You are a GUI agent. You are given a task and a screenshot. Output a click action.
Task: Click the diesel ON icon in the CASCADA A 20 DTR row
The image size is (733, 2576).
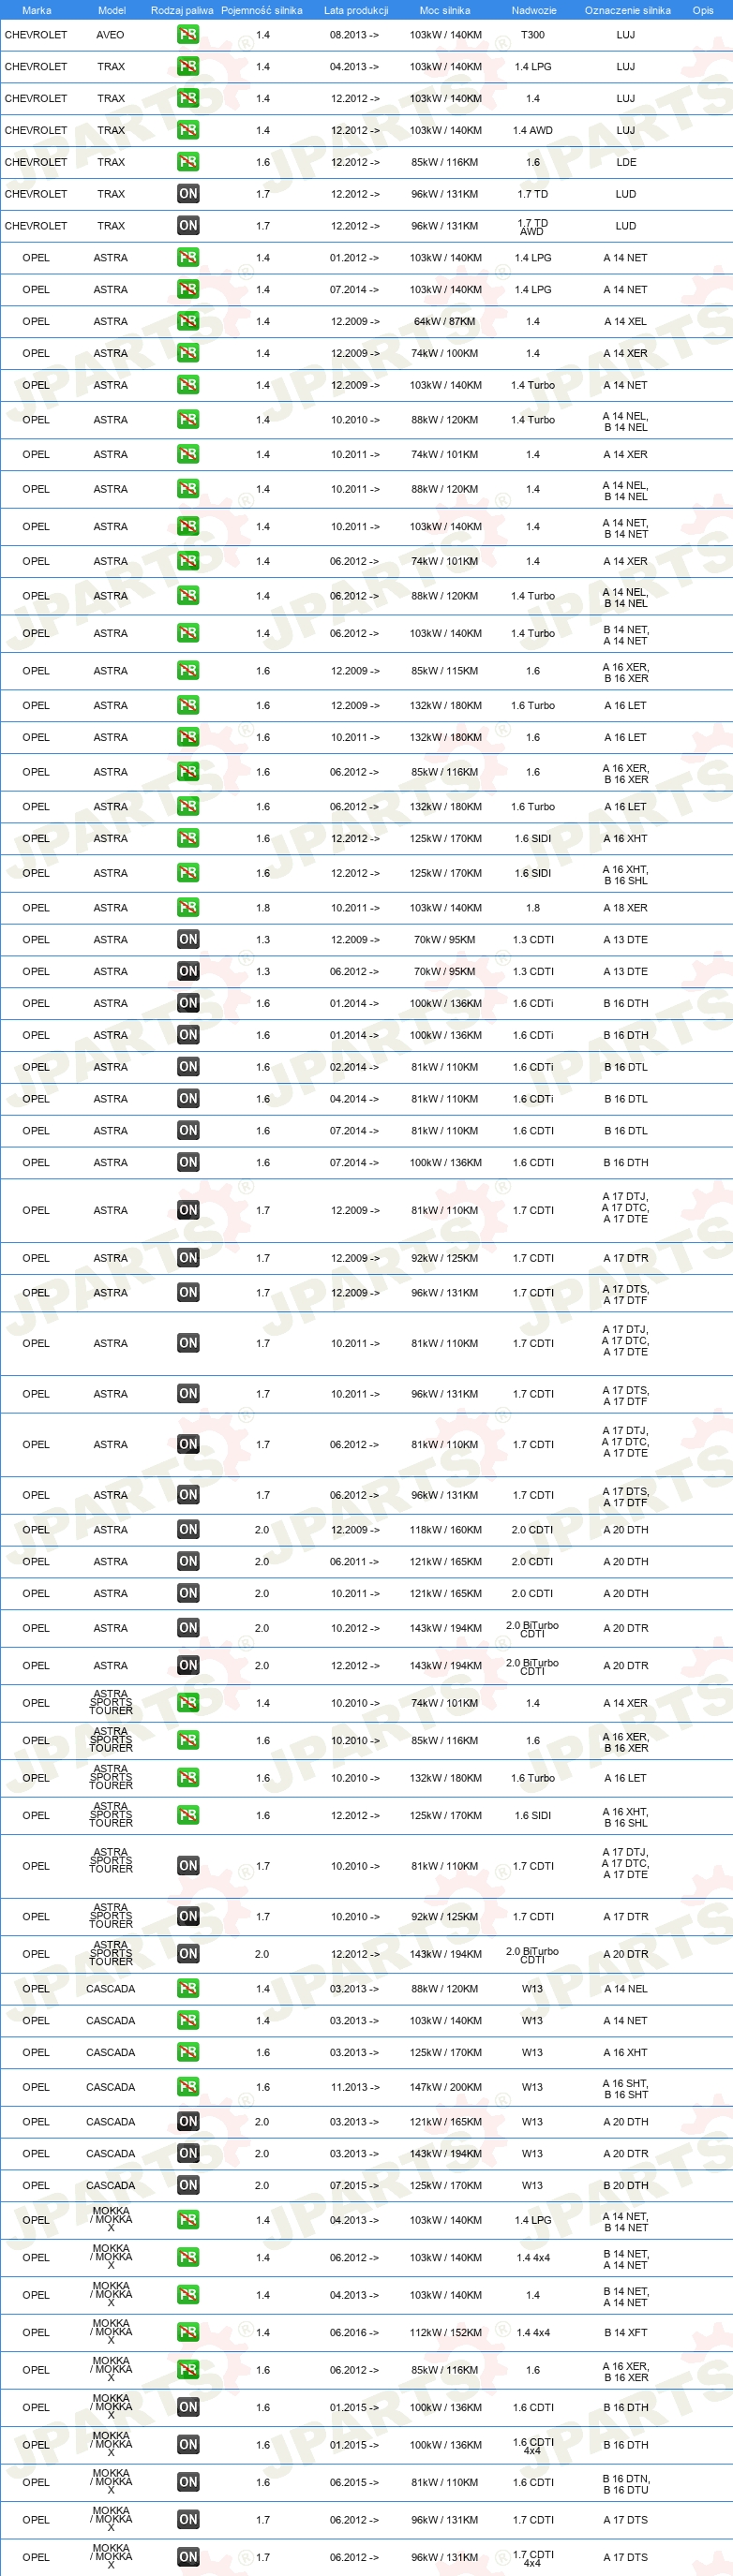point(188,2153)
